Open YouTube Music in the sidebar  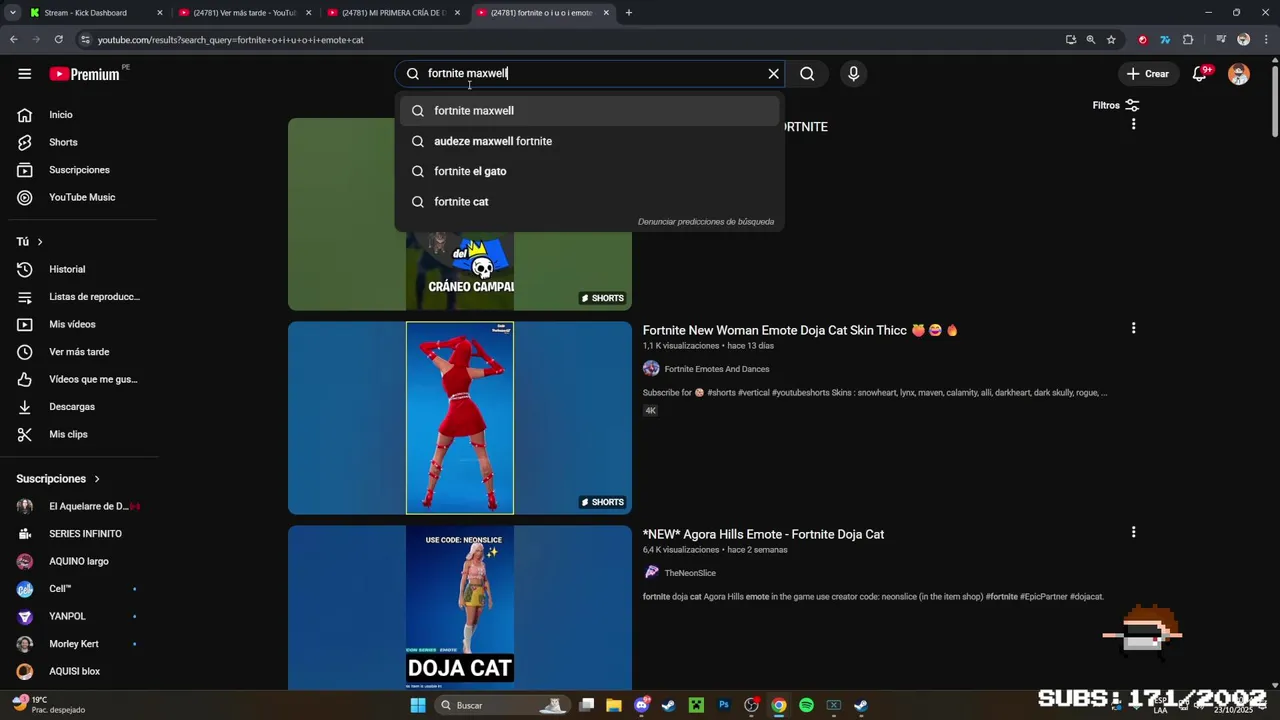80,197
